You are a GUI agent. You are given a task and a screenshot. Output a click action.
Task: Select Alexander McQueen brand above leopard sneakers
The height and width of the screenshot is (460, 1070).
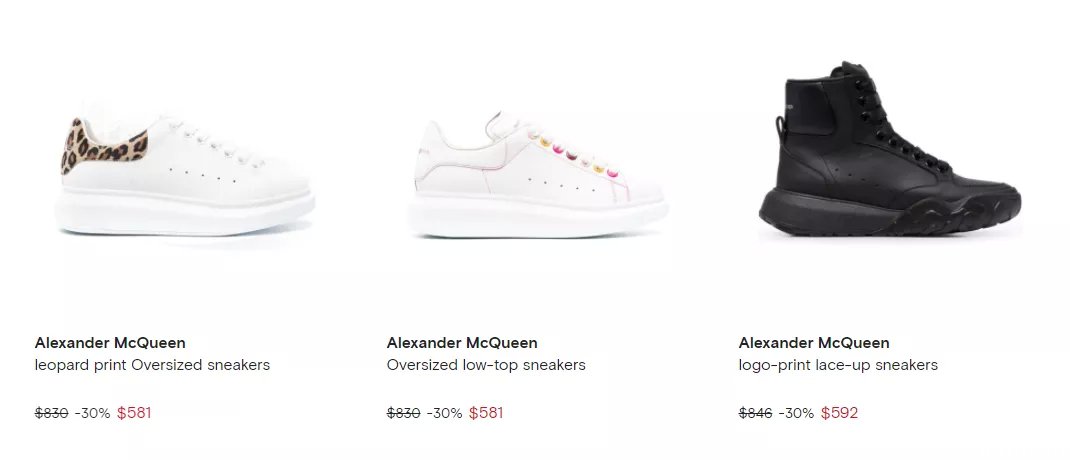coord(110,343)
